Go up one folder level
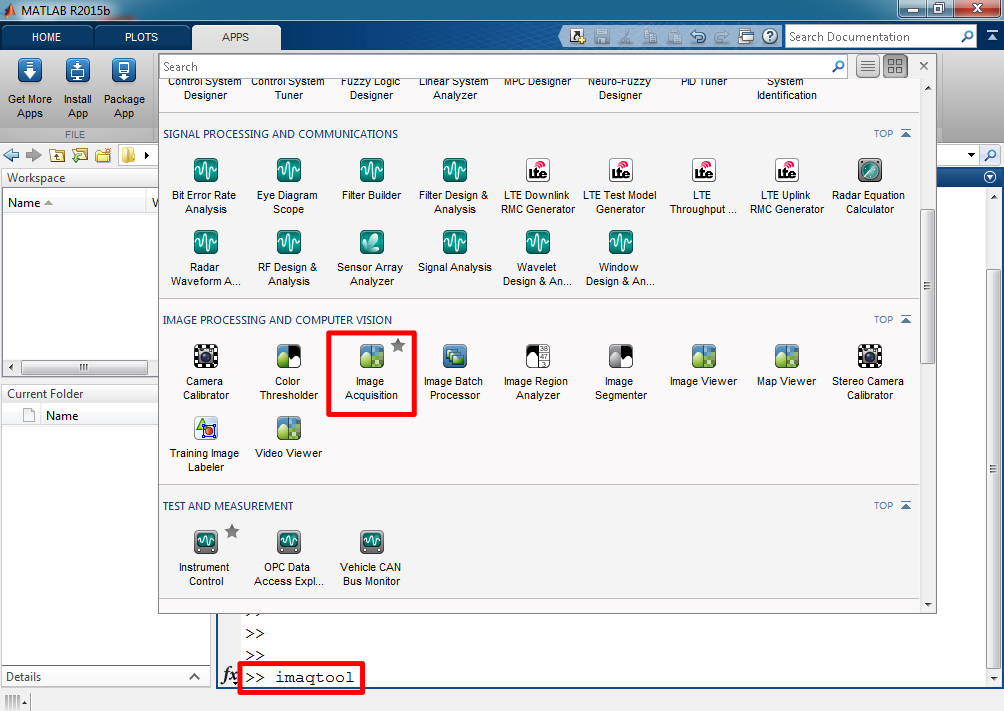This screenshot has width=1004, height=711. (56, 155)
